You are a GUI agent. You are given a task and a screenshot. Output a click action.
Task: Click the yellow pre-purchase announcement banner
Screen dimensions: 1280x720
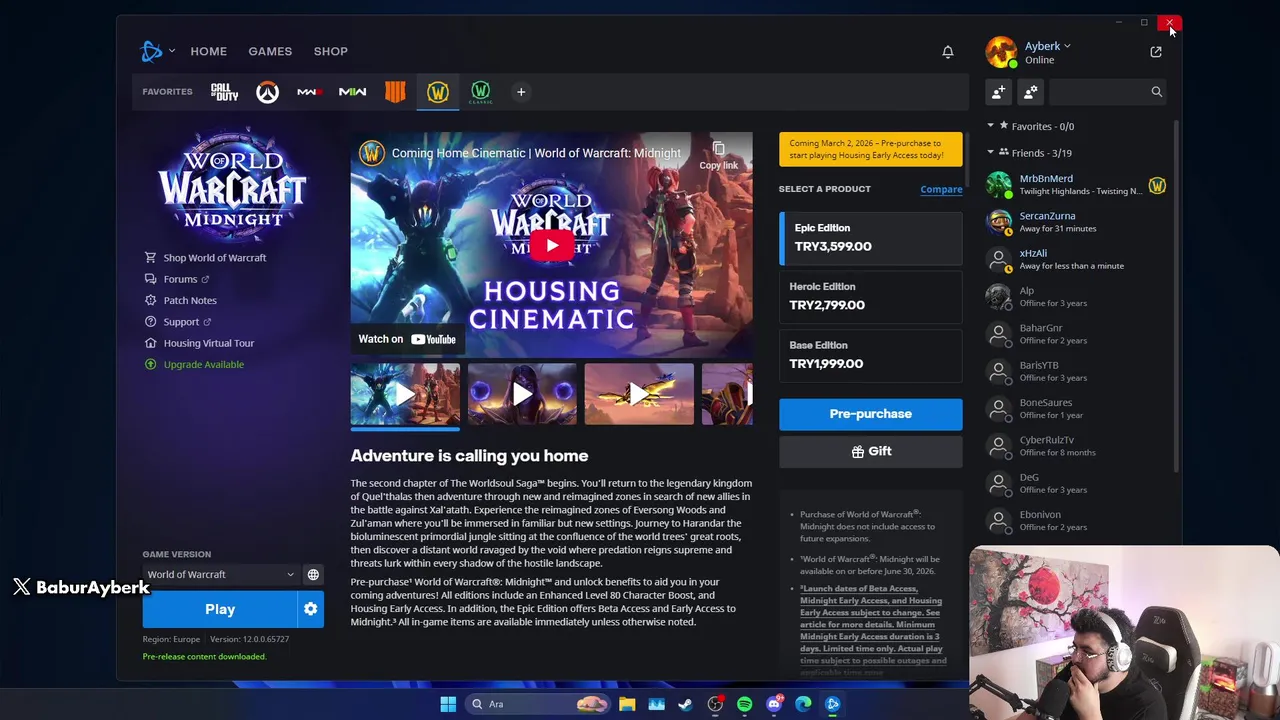tap(870, 149)
